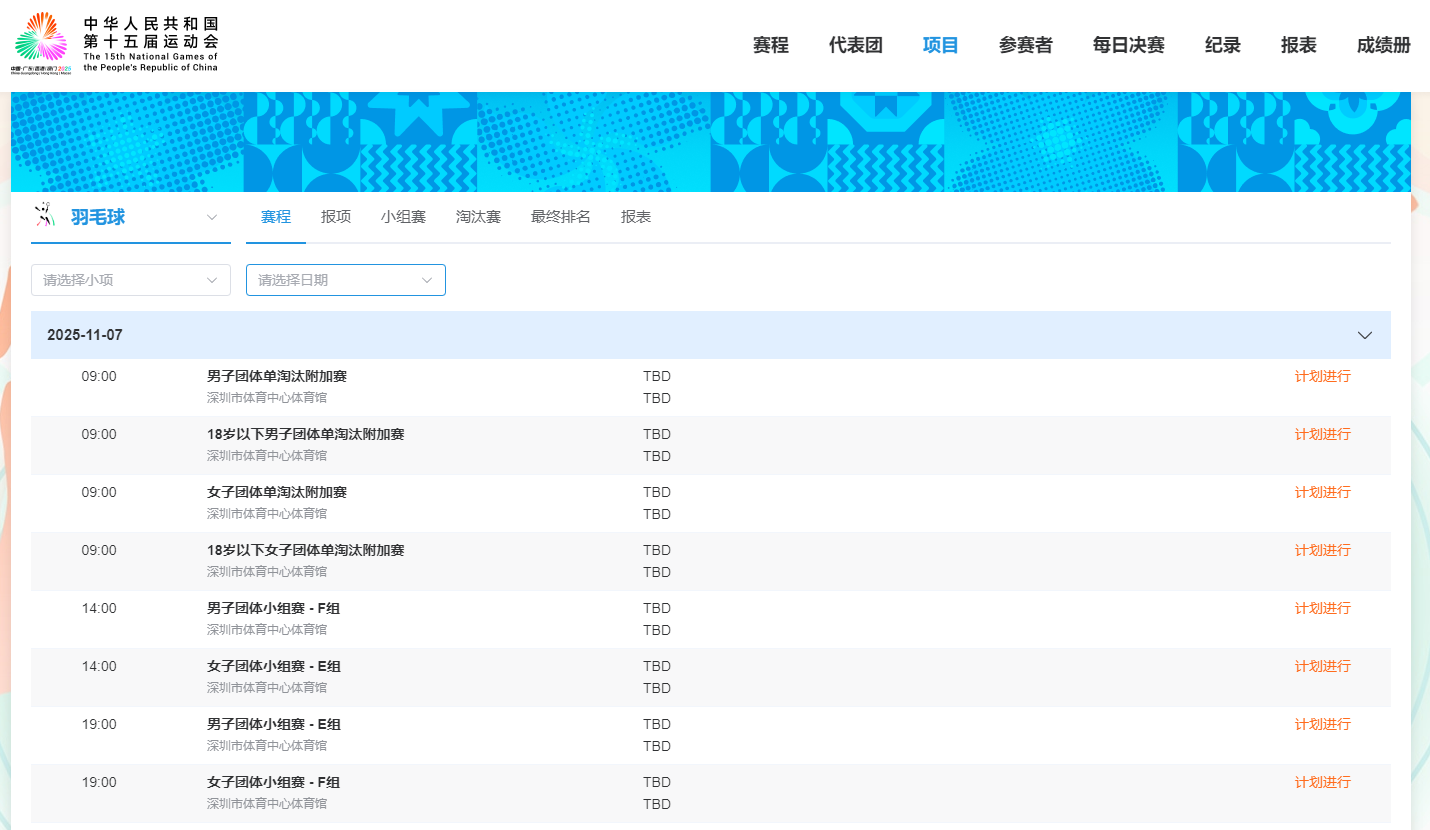
Task: Go to 代表团 in the top menu
Action: point(855,45)
